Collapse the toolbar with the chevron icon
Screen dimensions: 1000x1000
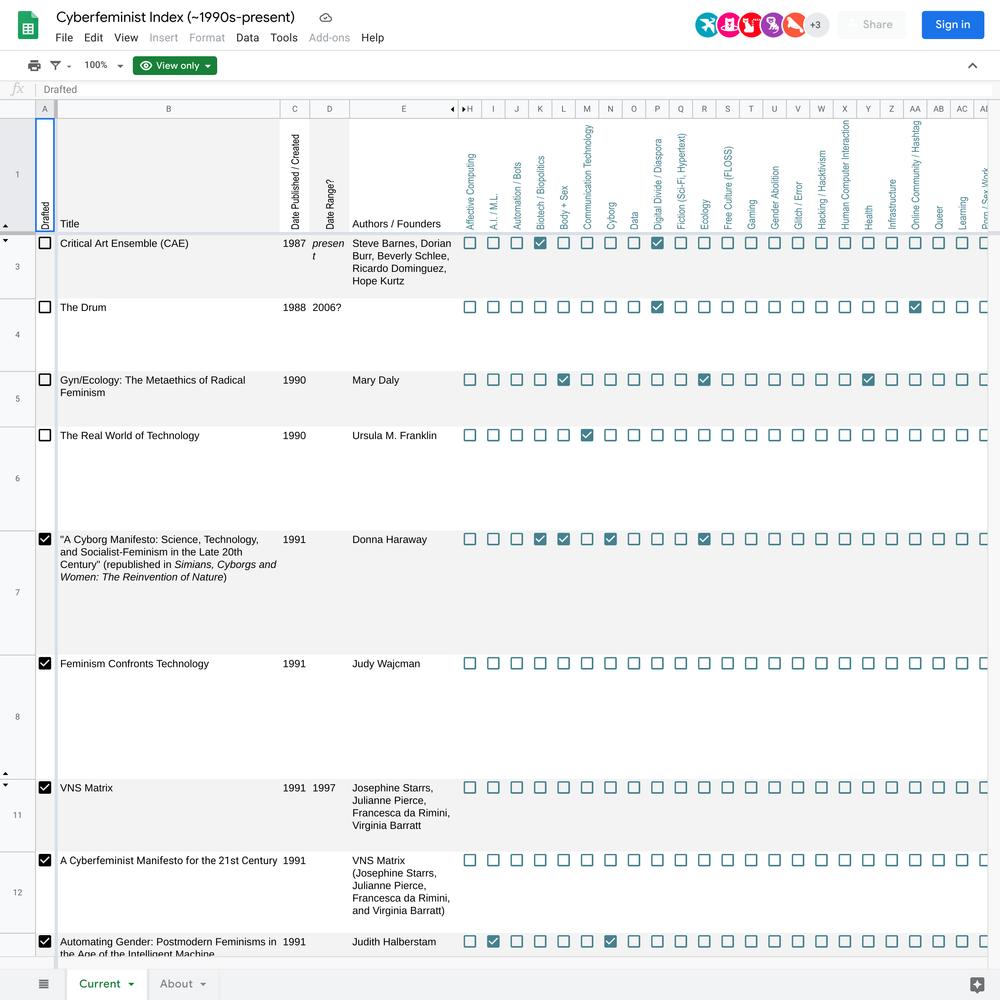click(972, 66)
